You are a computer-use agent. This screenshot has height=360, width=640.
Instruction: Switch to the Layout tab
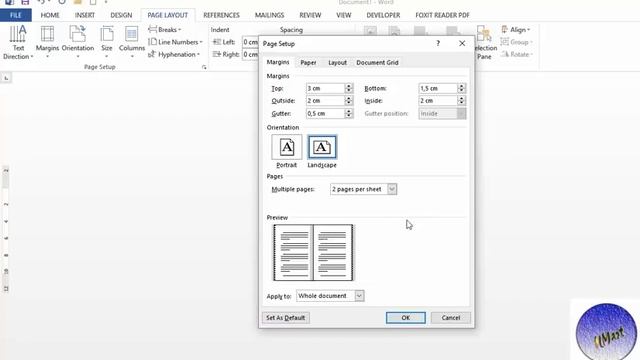(337, 62)
